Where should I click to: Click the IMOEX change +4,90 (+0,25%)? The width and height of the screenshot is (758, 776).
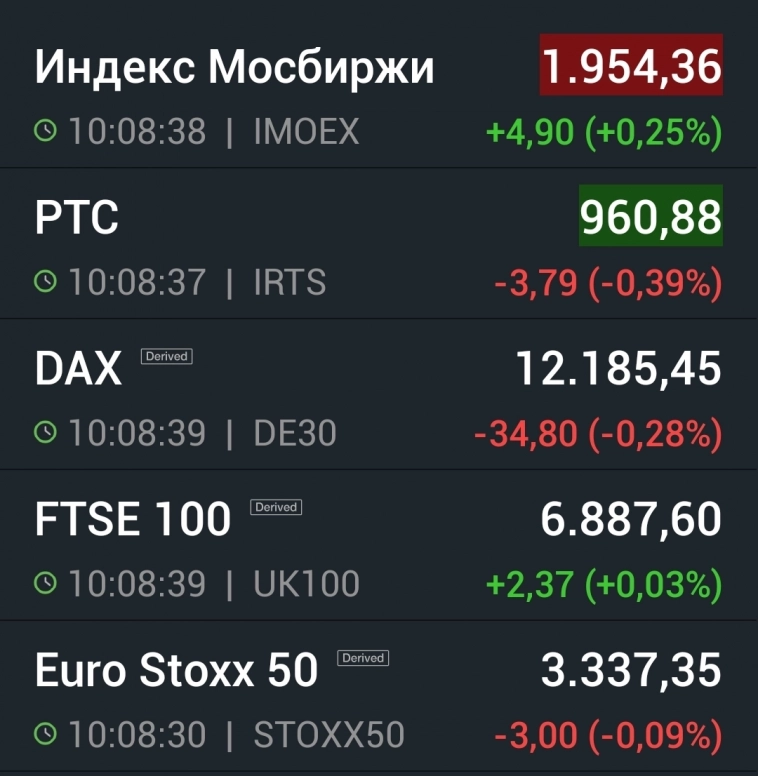tap(604, 132)
